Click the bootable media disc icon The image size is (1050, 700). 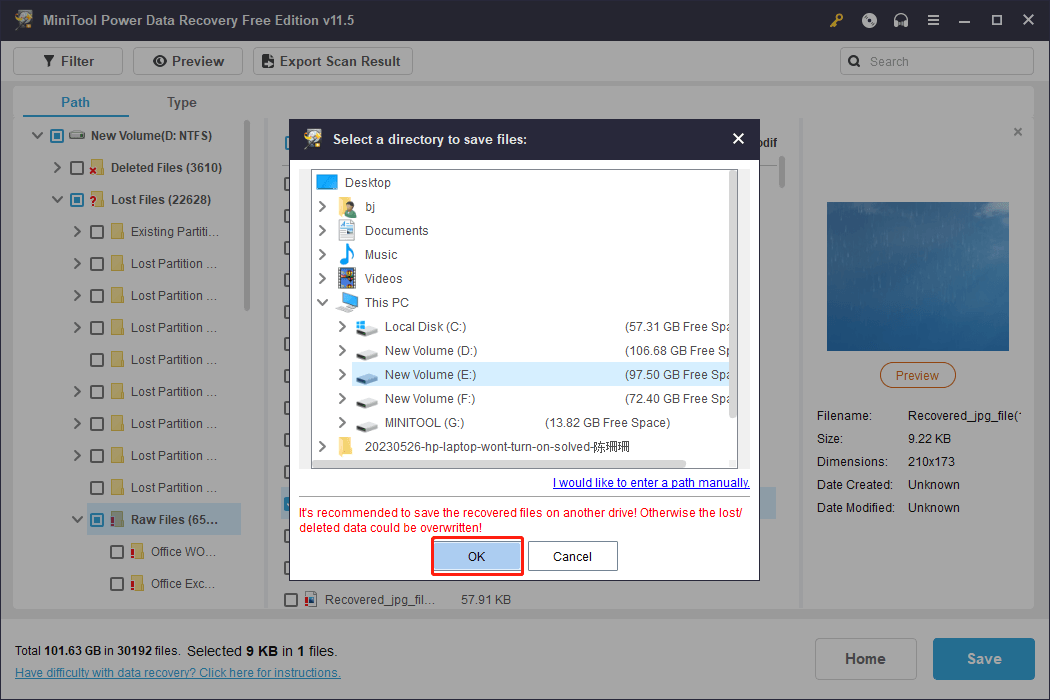coord(868,20)
